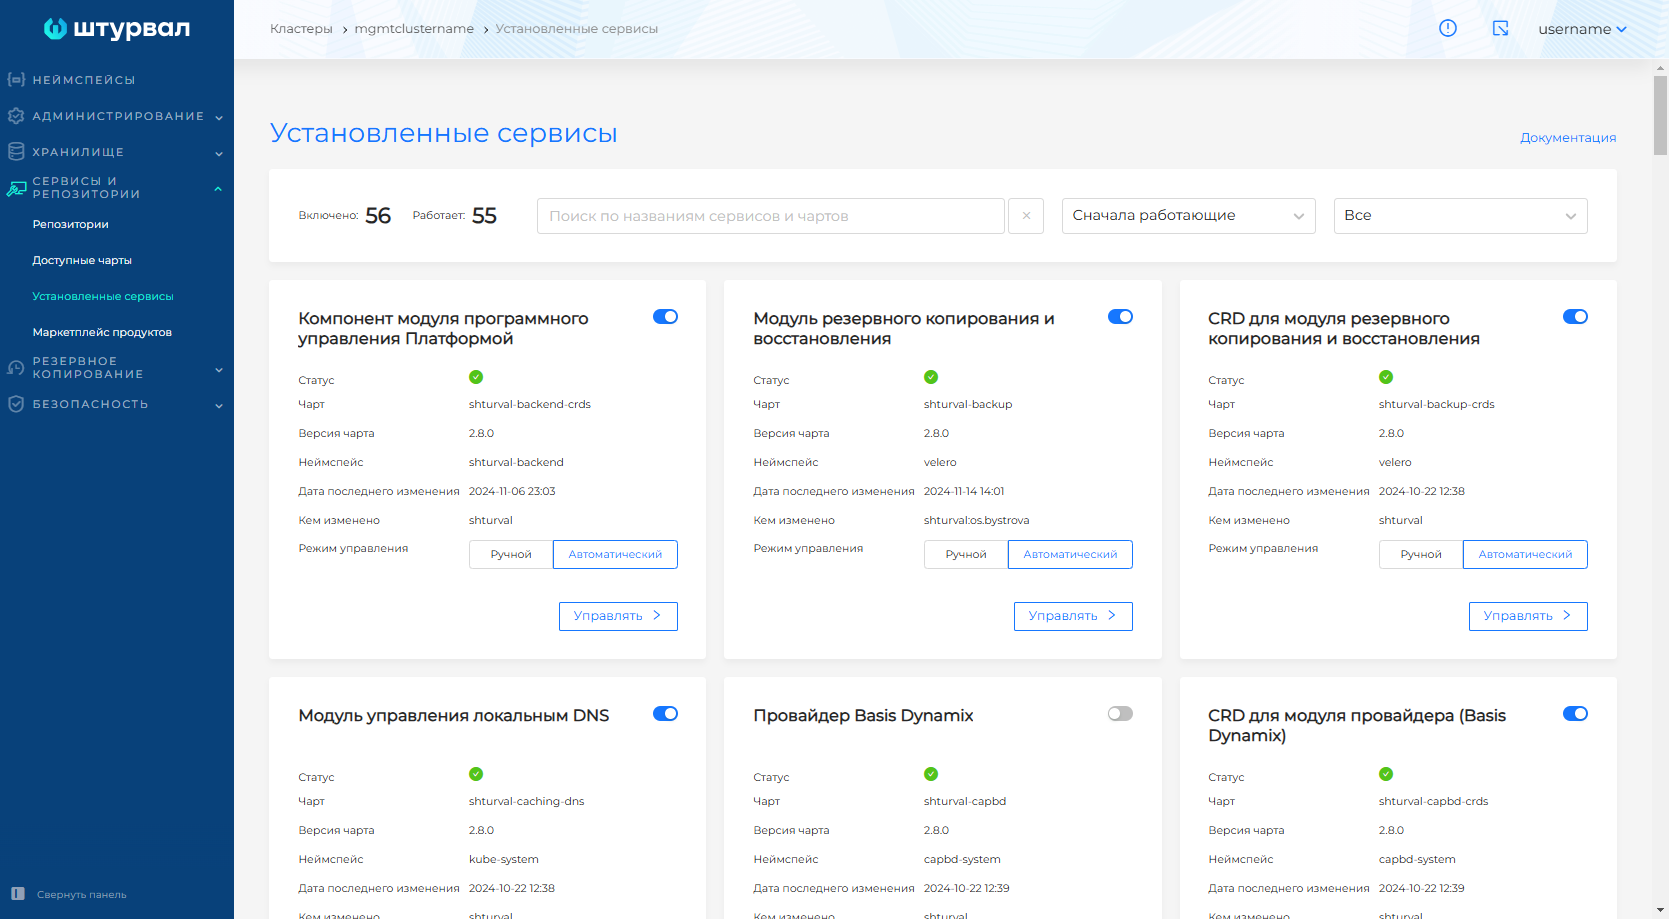Open the Namespaces sidebar icon
1669x919 pixels.
coord(16,79)
